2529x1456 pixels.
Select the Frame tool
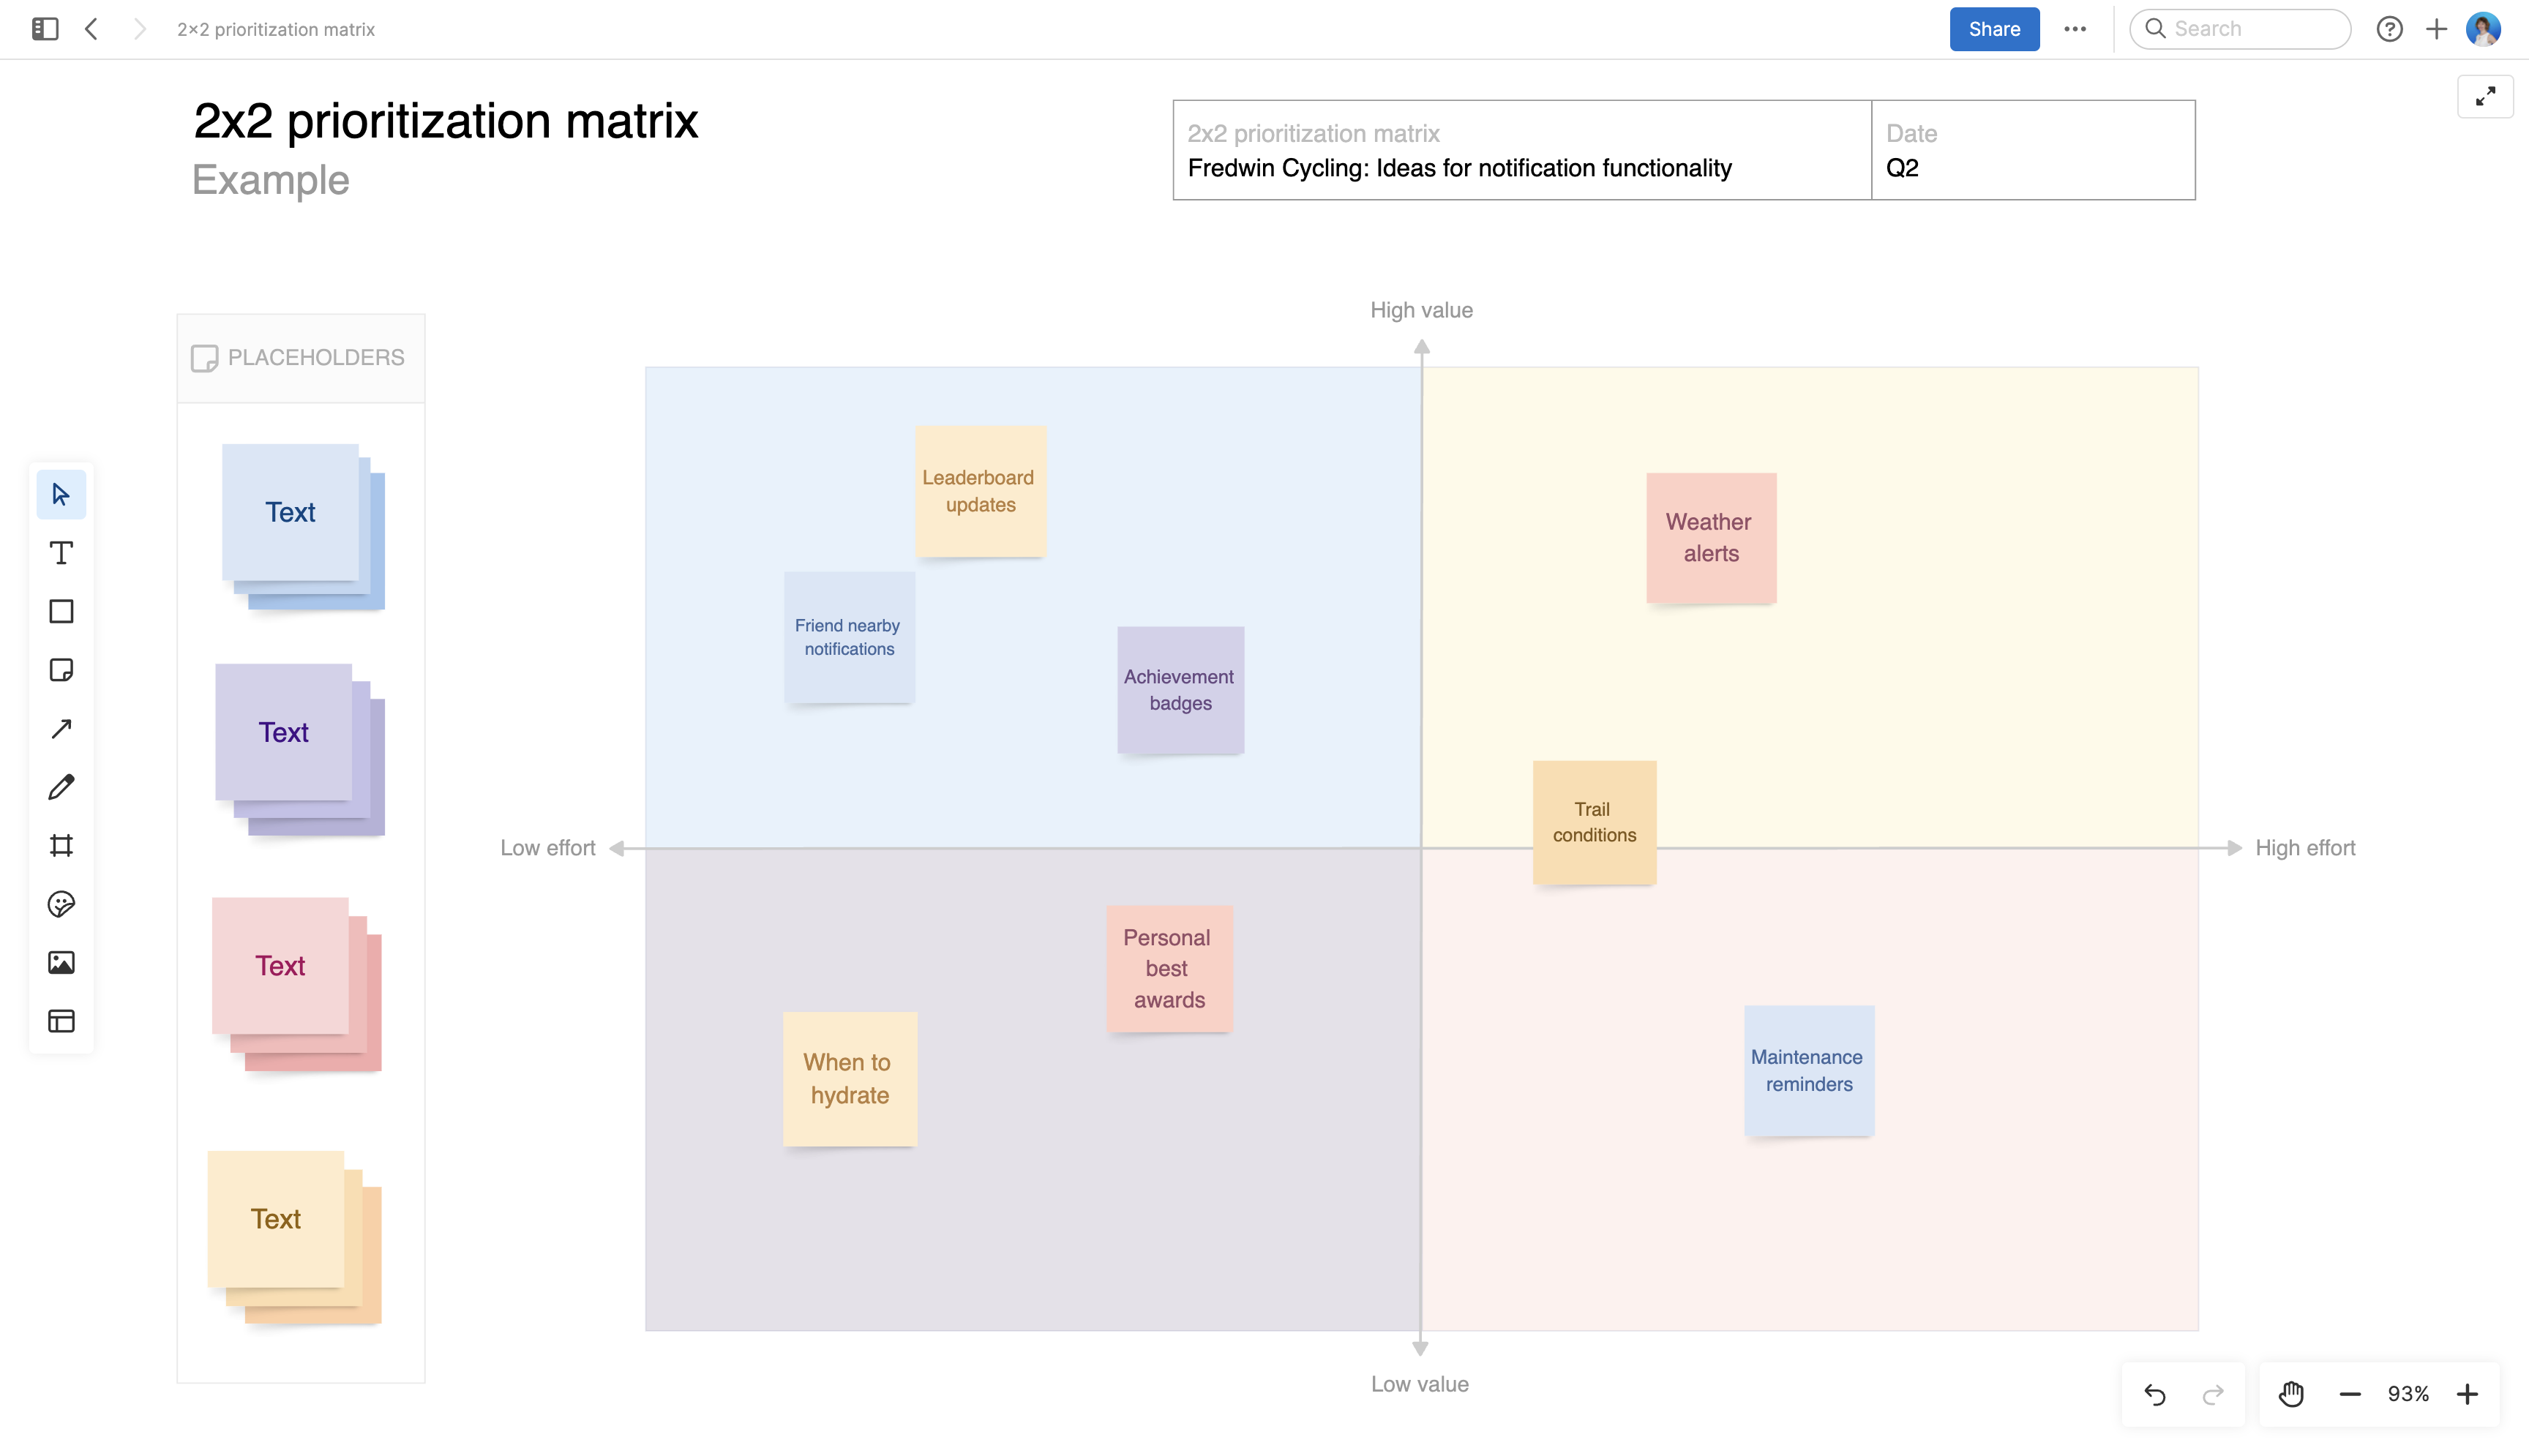pos(61,845)
